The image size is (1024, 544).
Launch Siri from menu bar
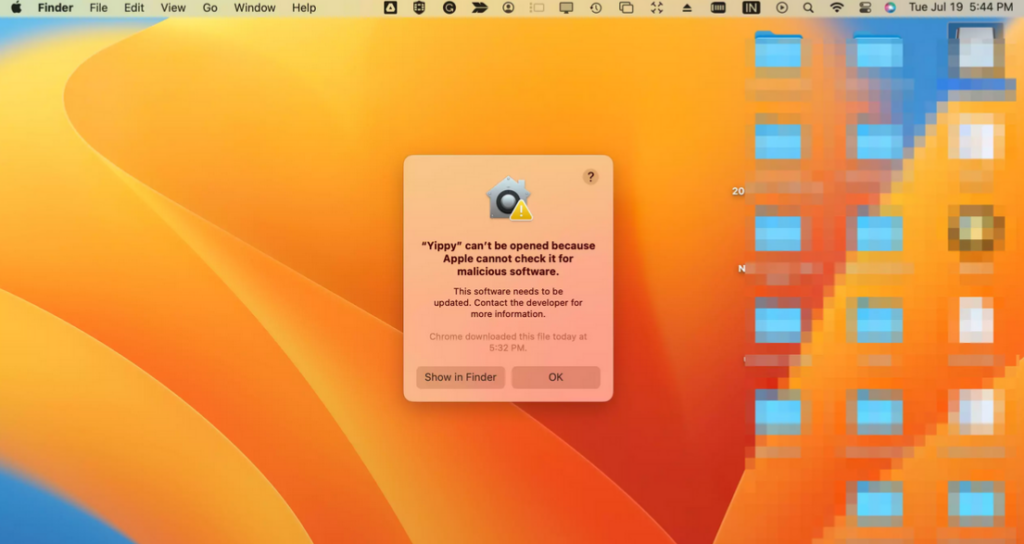tap(890, 8)
